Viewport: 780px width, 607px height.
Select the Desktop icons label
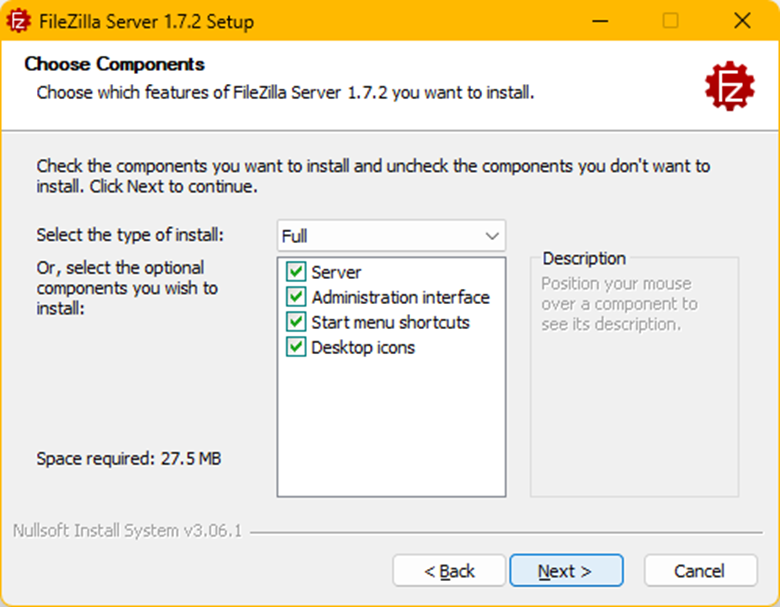(x=363, y=347)
